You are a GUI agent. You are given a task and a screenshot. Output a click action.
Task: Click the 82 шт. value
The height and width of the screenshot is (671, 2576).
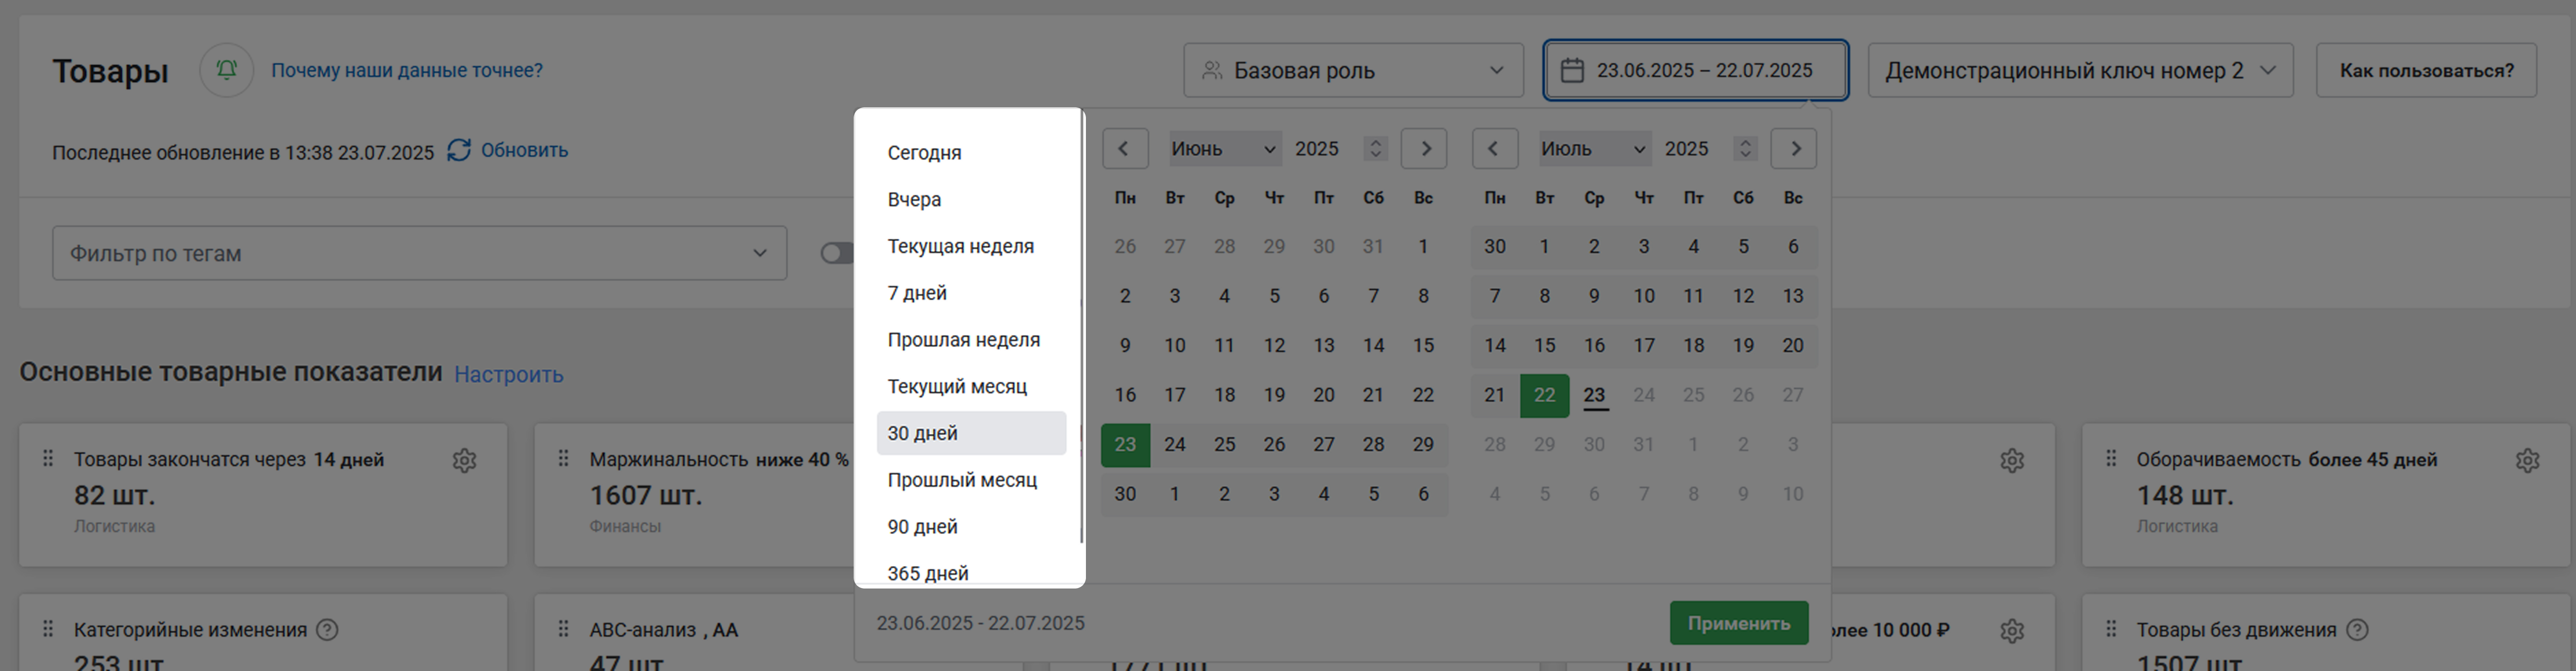click(x=114, y=495)
